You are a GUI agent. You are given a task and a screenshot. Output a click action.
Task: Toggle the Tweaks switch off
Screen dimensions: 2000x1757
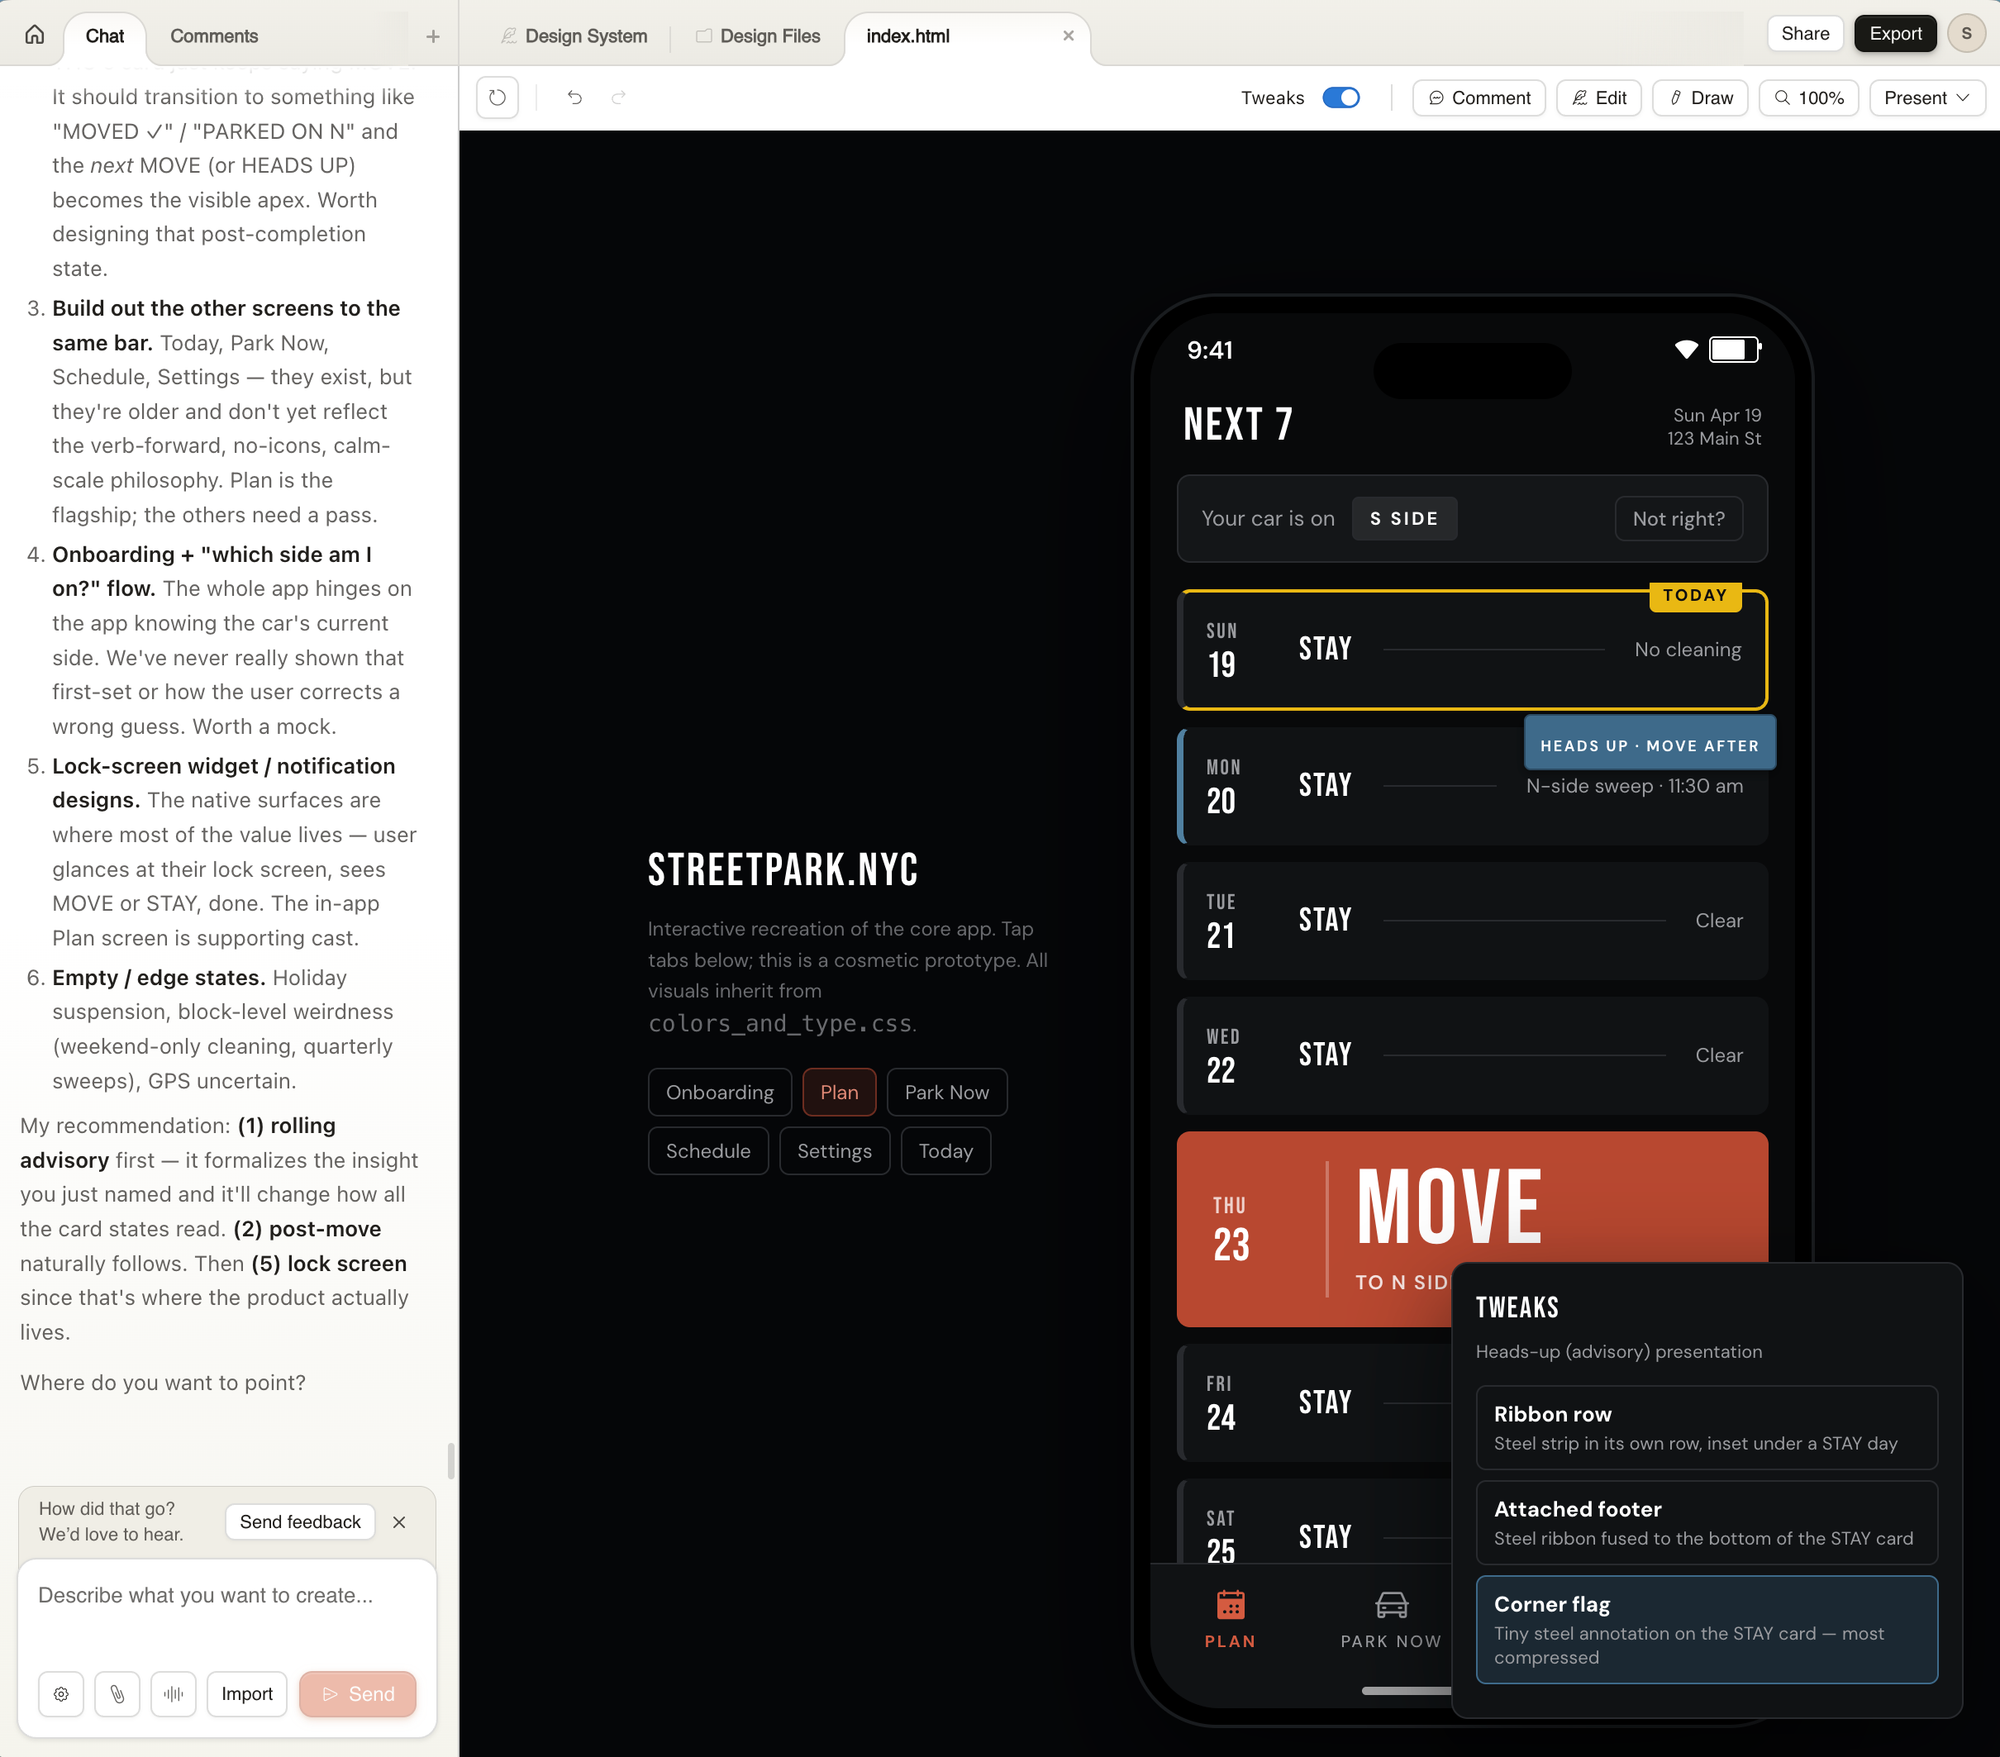coord(1341,97)
